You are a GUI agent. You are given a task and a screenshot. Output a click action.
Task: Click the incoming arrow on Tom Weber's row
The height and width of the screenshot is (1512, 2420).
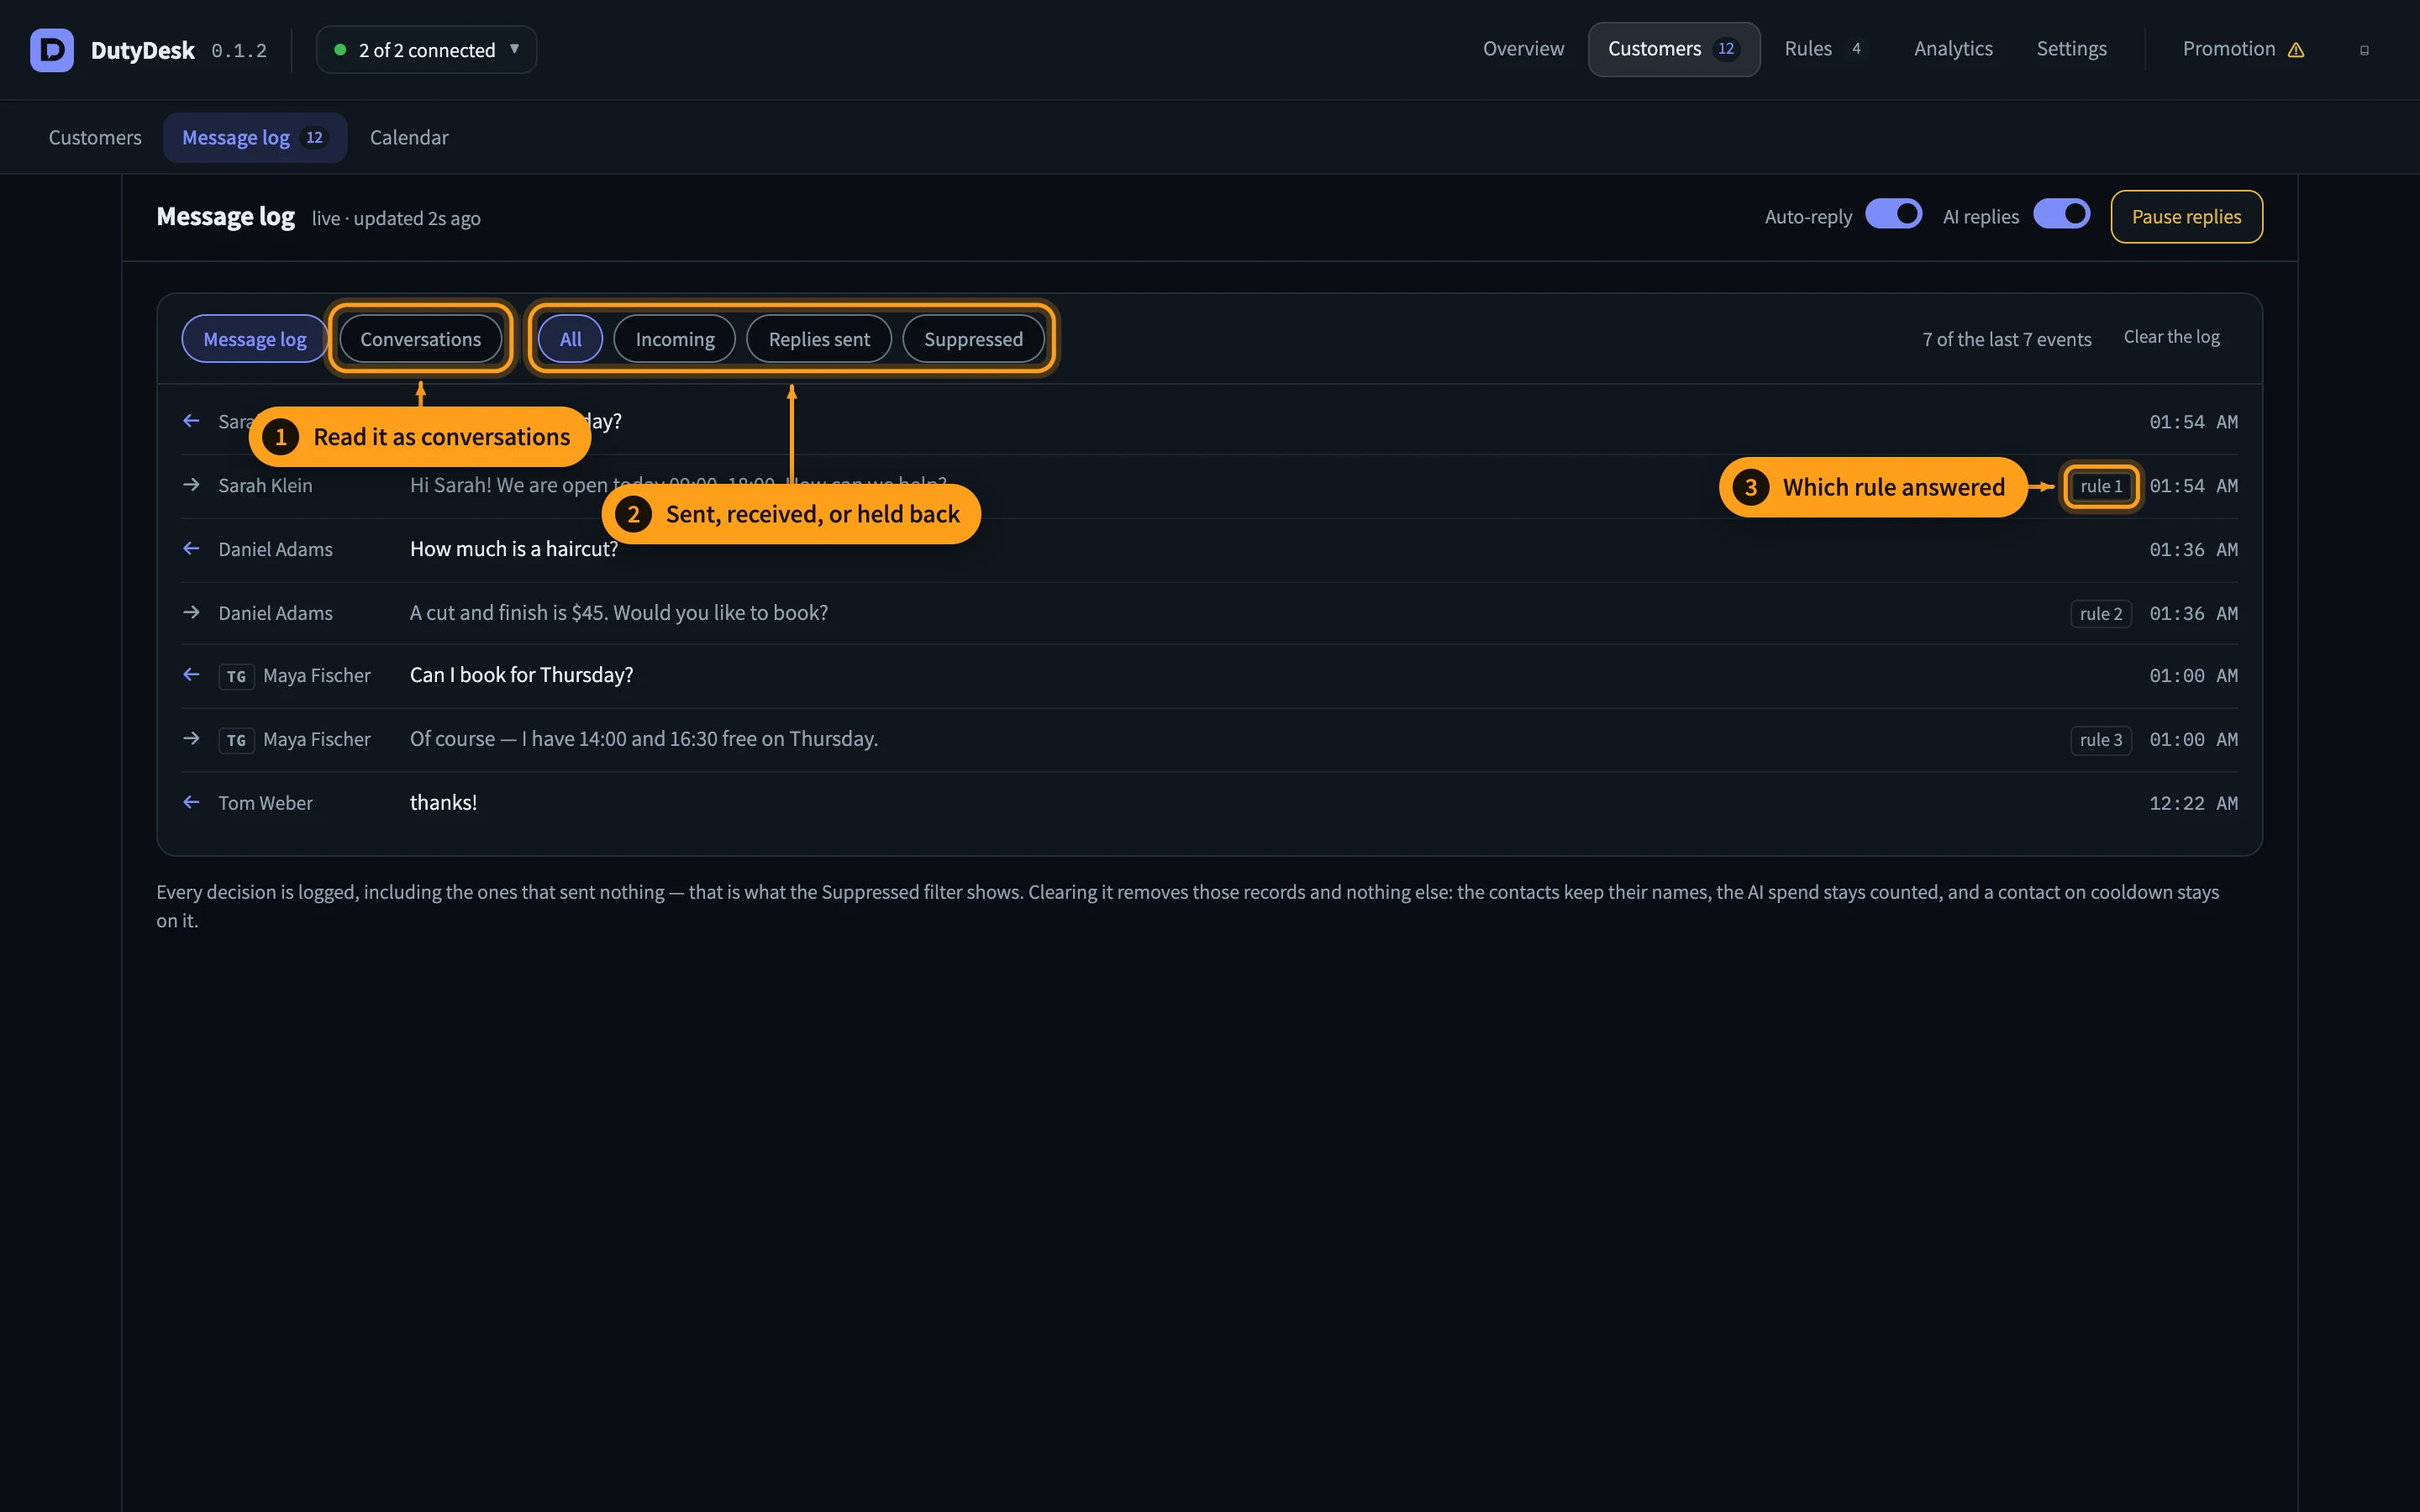191,802
